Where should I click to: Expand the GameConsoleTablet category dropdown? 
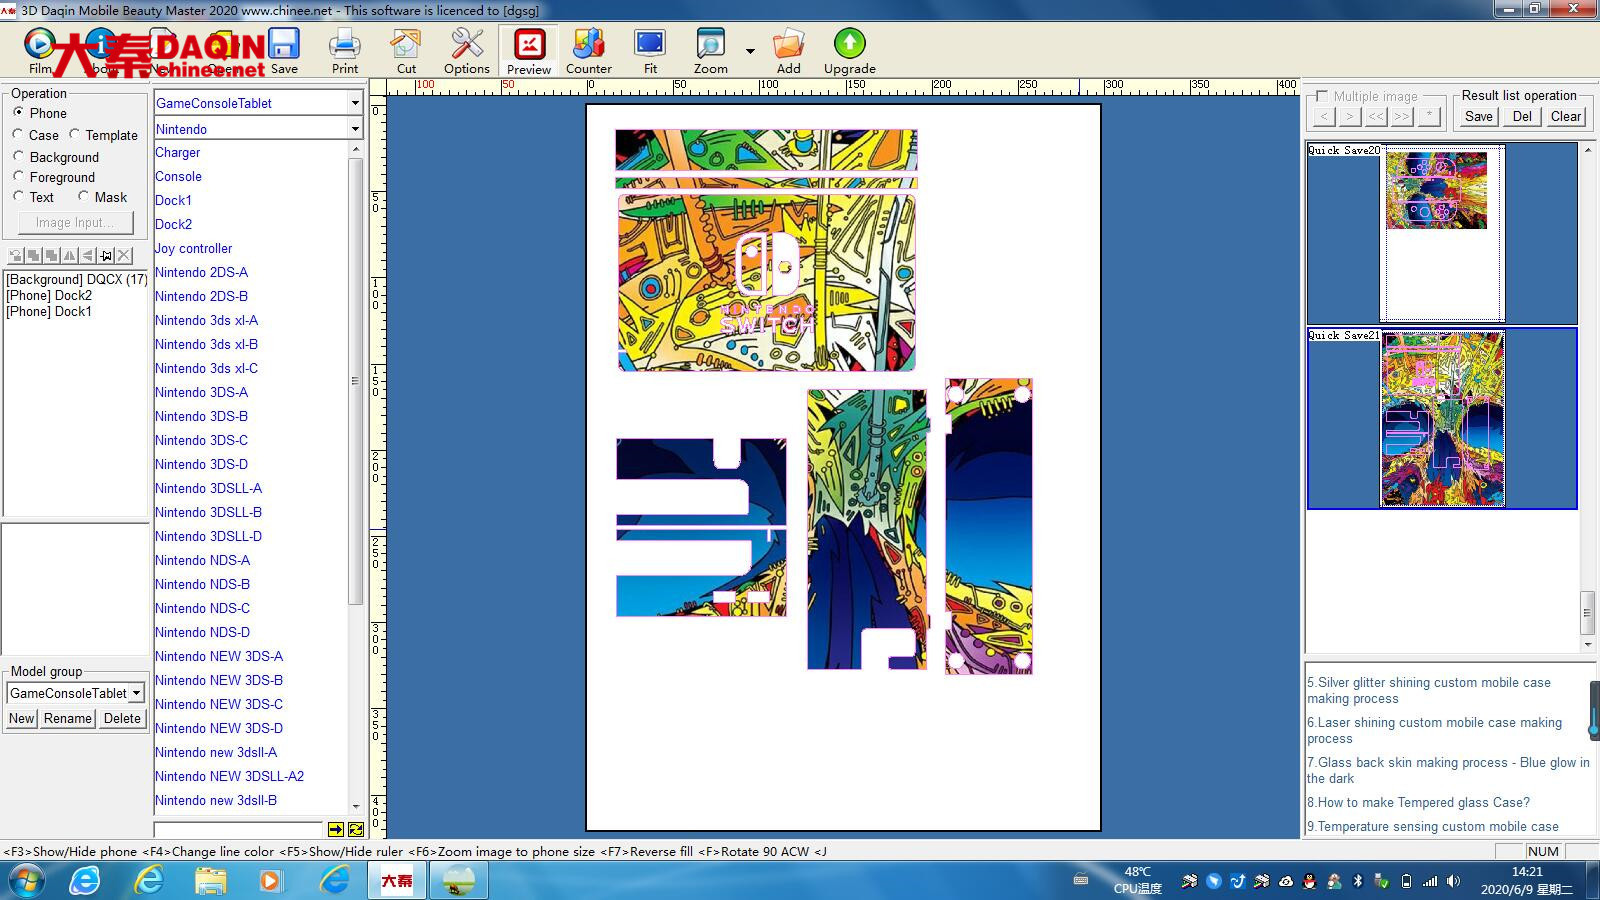(x=354, y=103)
